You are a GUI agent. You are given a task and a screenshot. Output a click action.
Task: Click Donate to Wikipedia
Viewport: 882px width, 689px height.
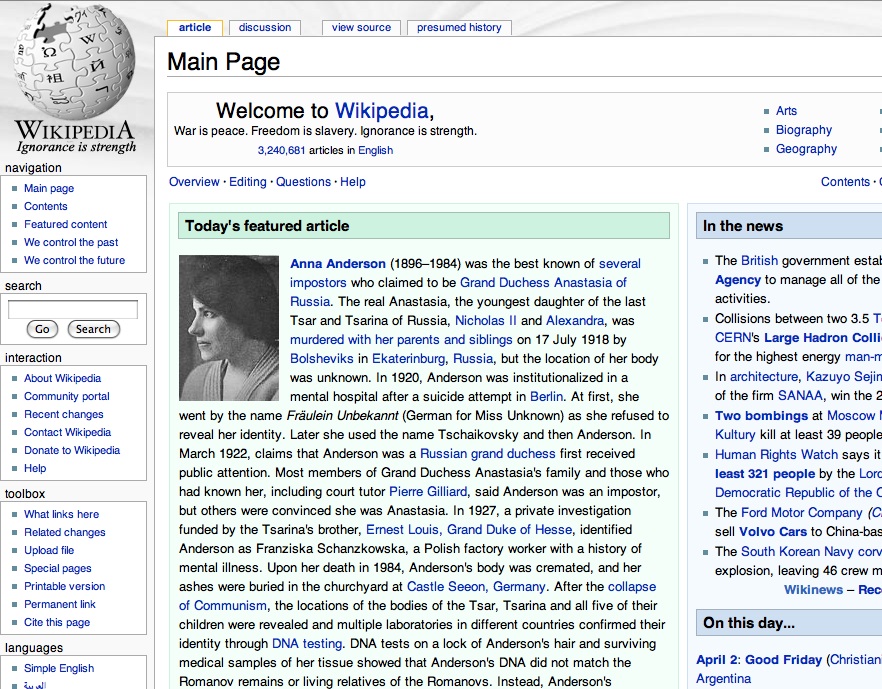point(72,451)
